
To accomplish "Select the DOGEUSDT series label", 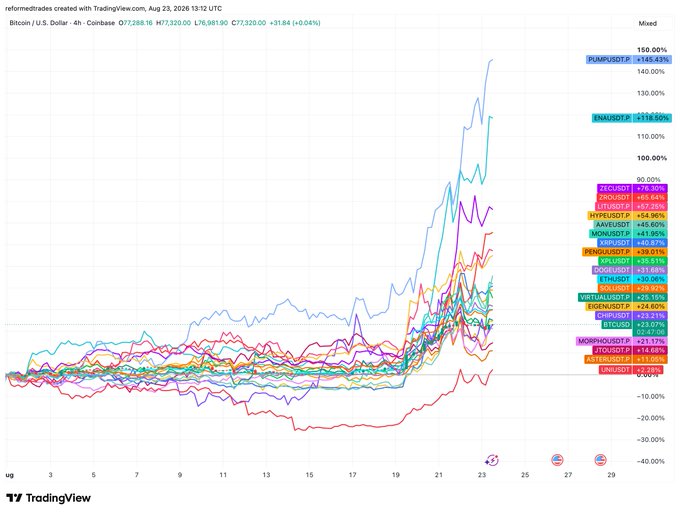I will point(611,270).
